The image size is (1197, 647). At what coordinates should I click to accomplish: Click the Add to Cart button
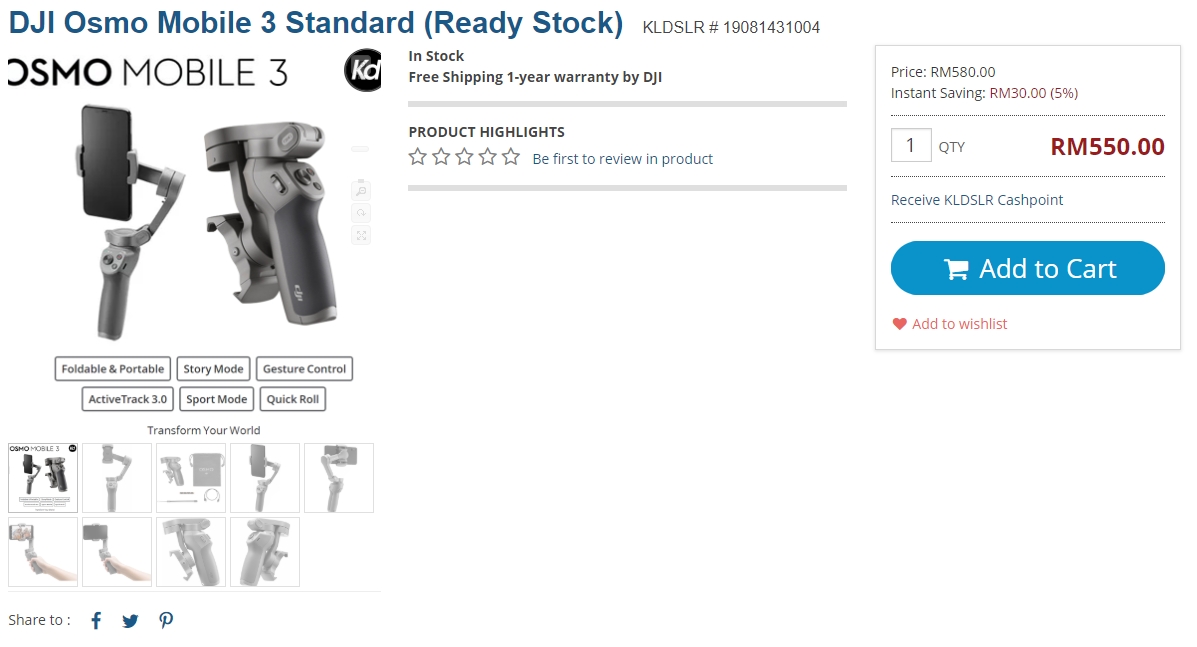coord(1027,268)
